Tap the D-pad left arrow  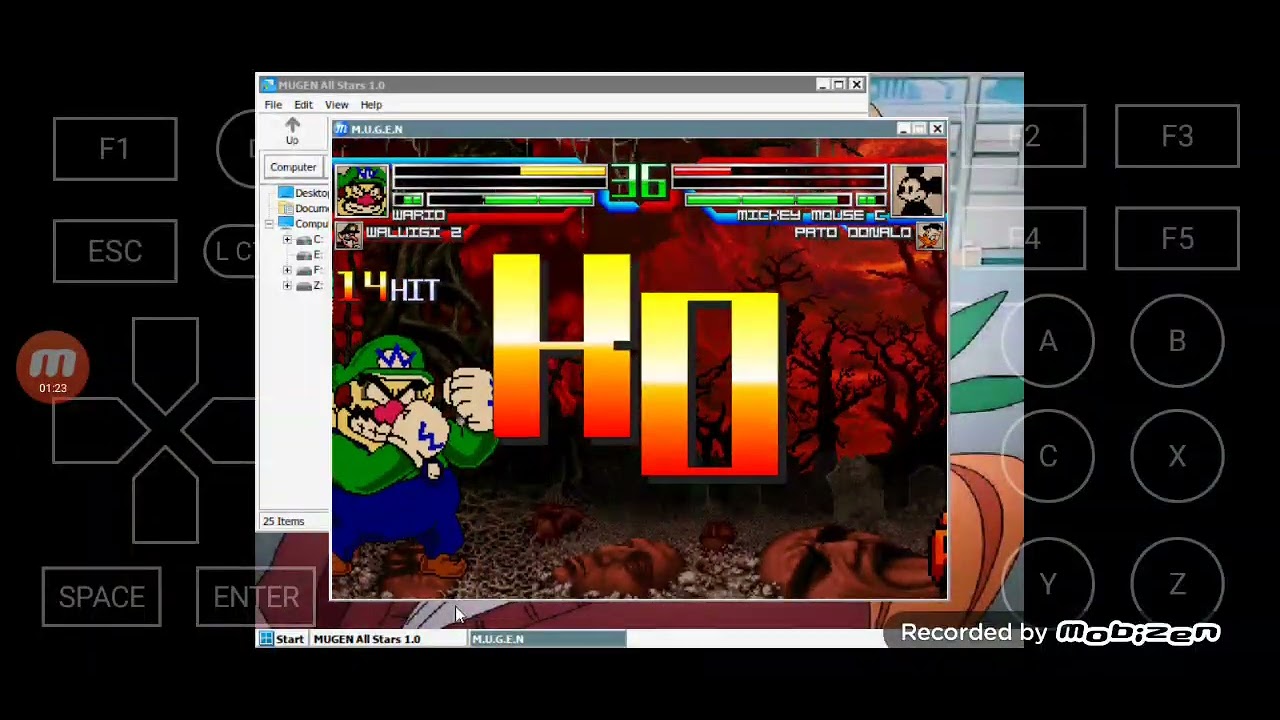point(100,430)
